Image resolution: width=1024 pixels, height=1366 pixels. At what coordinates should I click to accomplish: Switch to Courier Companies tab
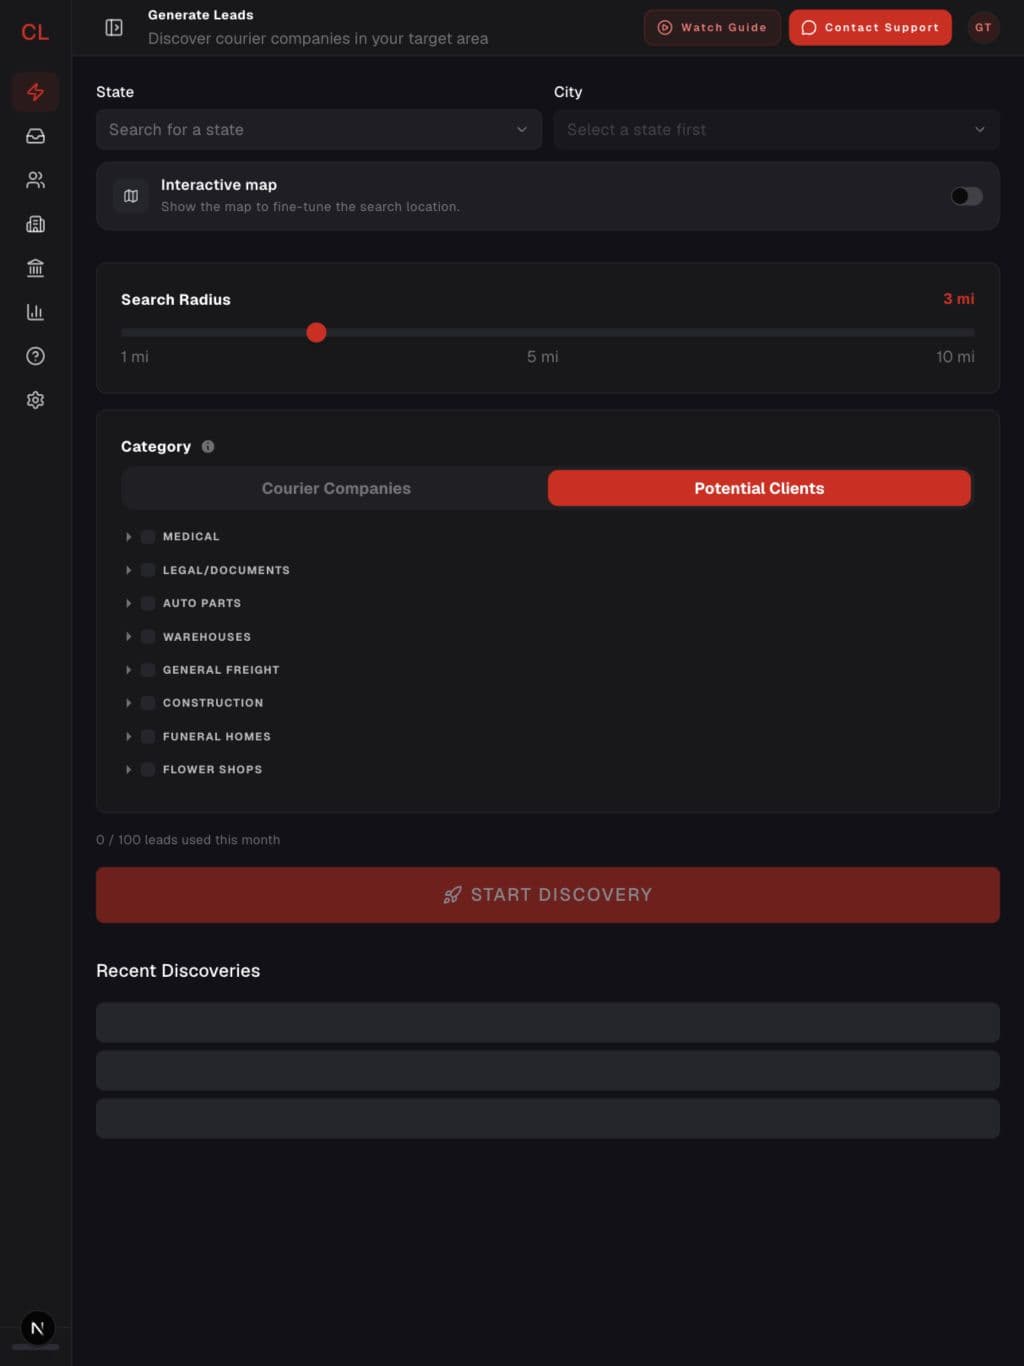[x=336, y=488]
